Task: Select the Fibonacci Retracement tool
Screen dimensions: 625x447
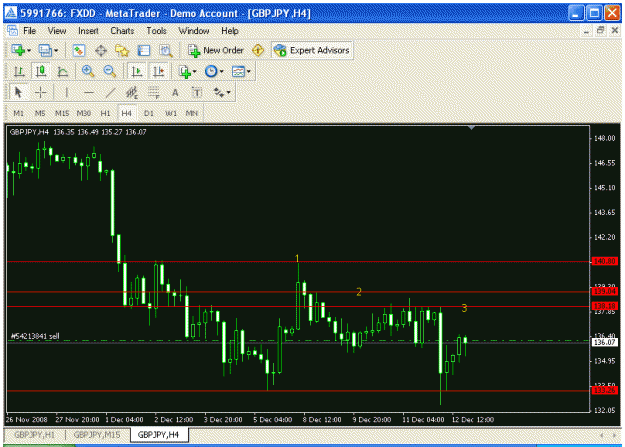Action: (x=153, y=93)
